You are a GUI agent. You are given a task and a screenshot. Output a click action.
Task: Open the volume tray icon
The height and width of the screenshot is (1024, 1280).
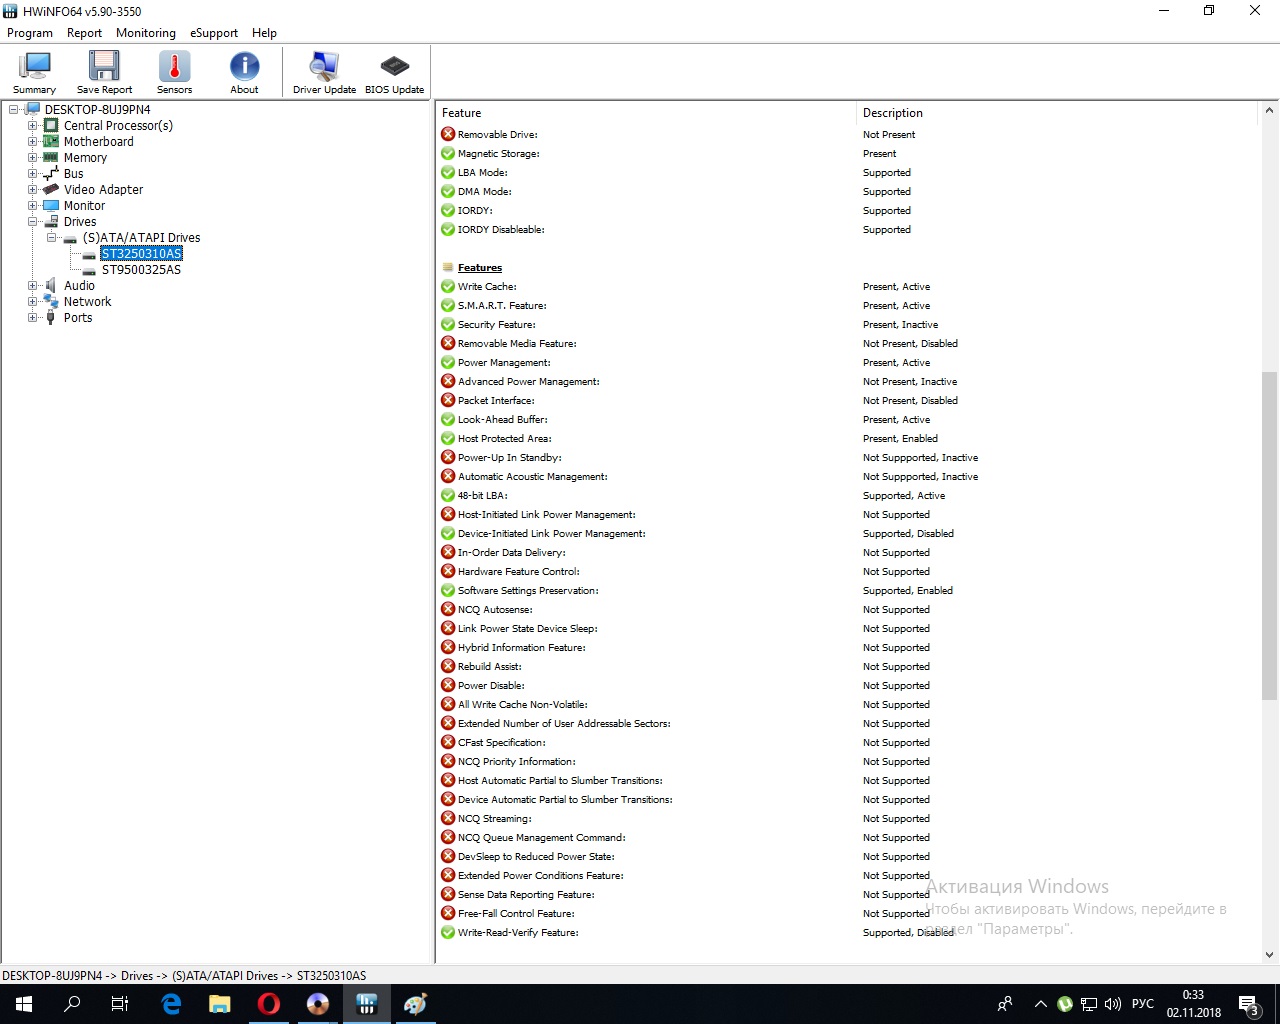(1113, 1004)
